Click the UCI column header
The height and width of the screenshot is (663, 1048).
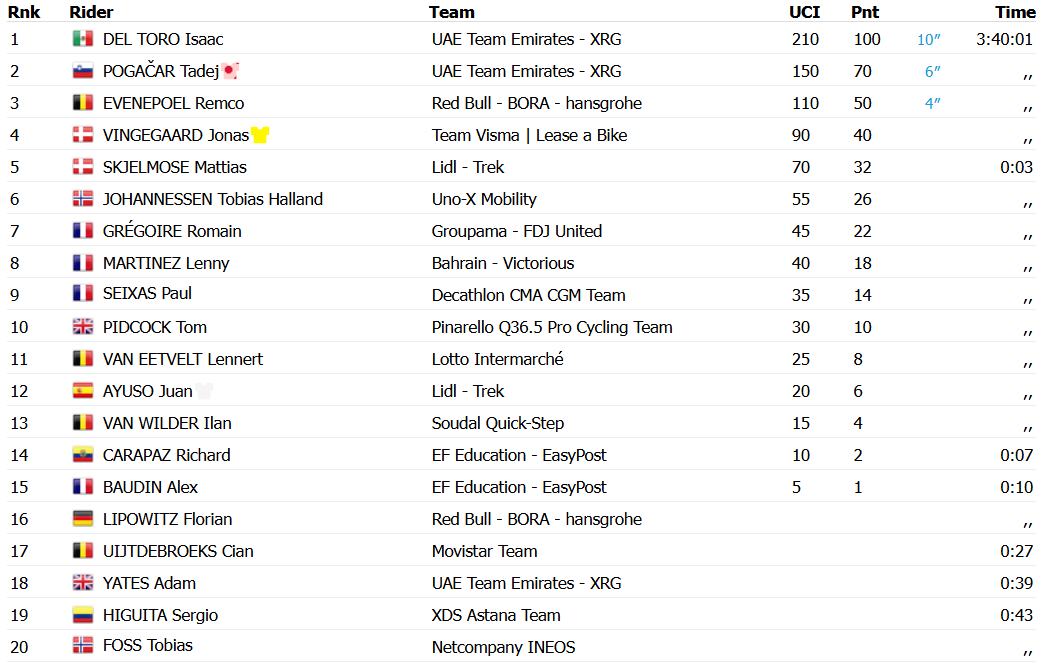pos(804,12)
